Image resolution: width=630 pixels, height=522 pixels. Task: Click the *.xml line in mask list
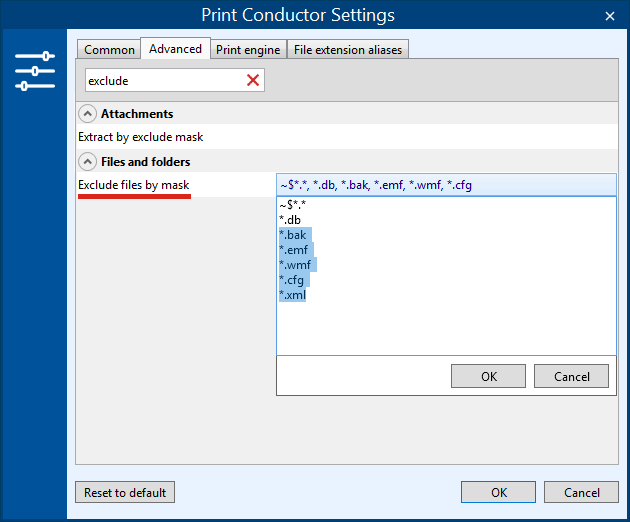(292, 295)
